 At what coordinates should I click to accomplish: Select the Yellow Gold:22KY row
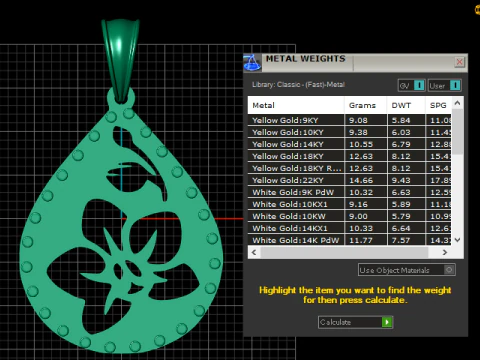tap(349, 180)
